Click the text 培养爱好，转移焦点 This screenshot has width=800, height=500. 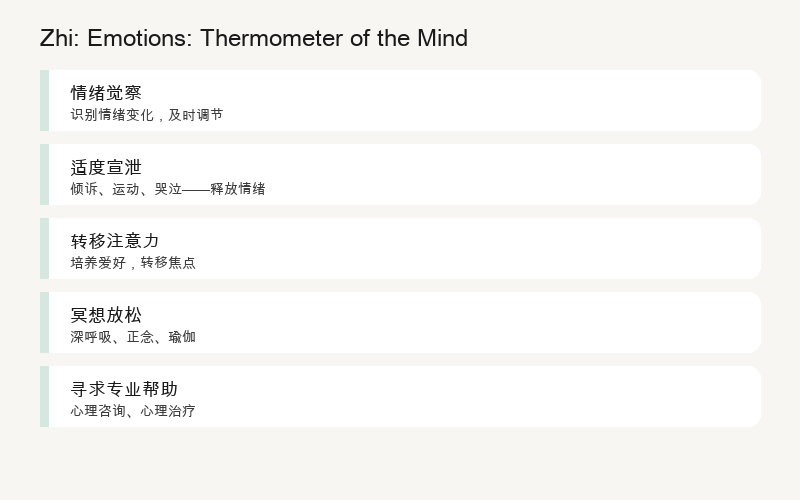133,263
